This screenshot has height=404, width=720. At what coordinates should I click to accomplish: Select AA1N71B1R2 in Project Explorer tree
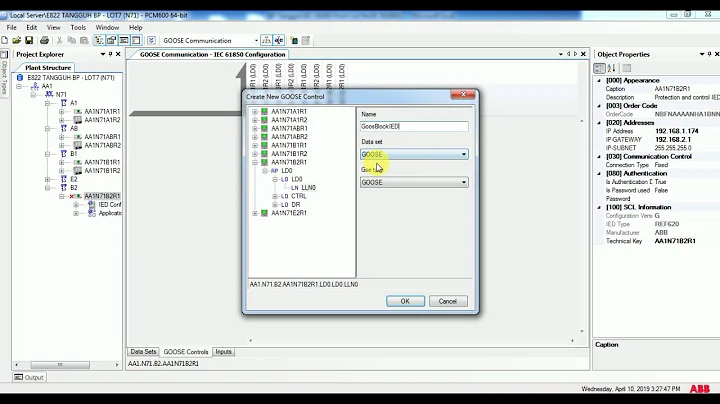pos(102,171)
